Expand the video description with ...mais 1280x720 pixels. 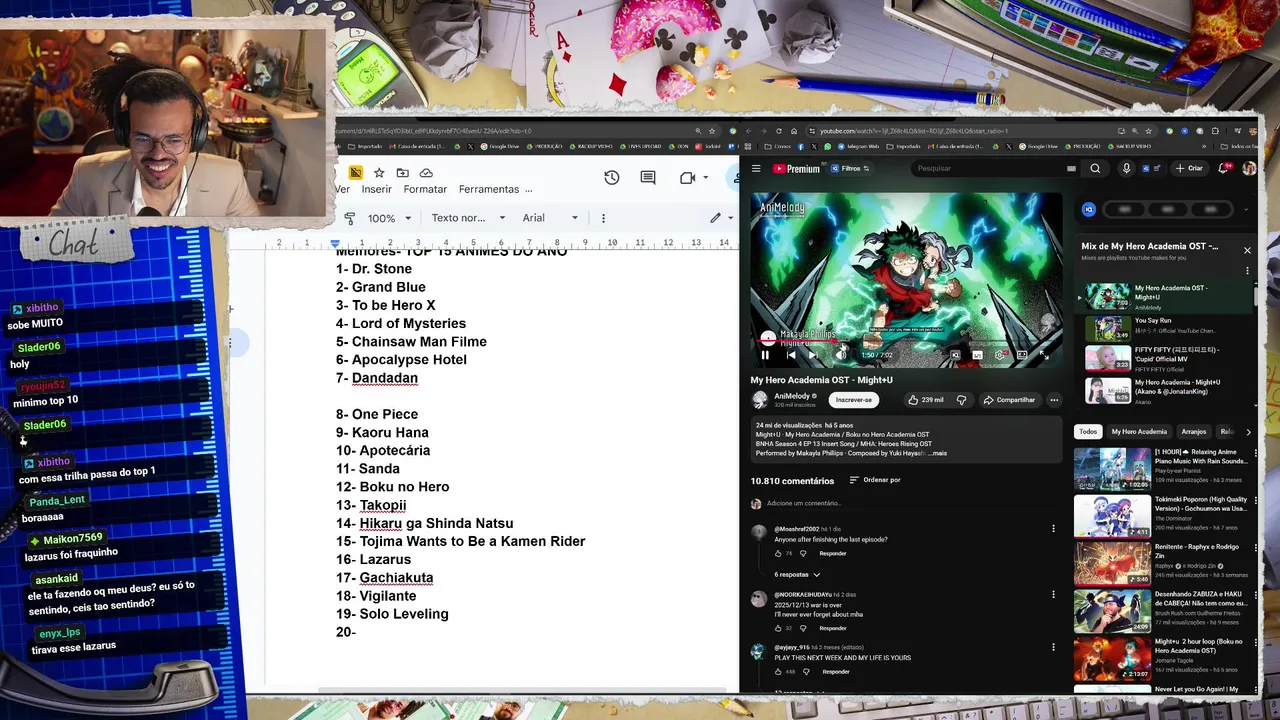tap(937, 453)
